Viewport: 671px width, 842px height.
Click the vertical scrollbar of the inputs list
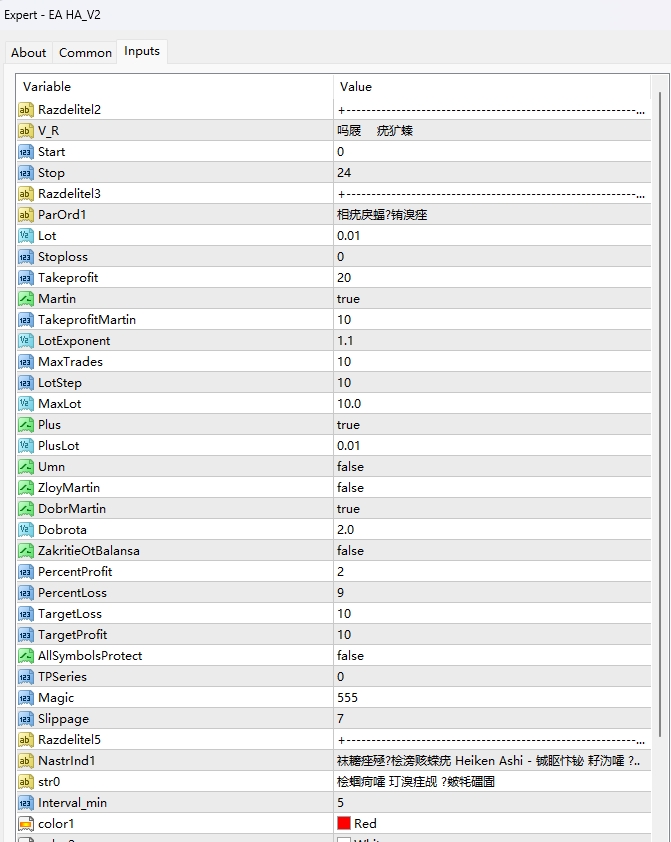[660, 413]
